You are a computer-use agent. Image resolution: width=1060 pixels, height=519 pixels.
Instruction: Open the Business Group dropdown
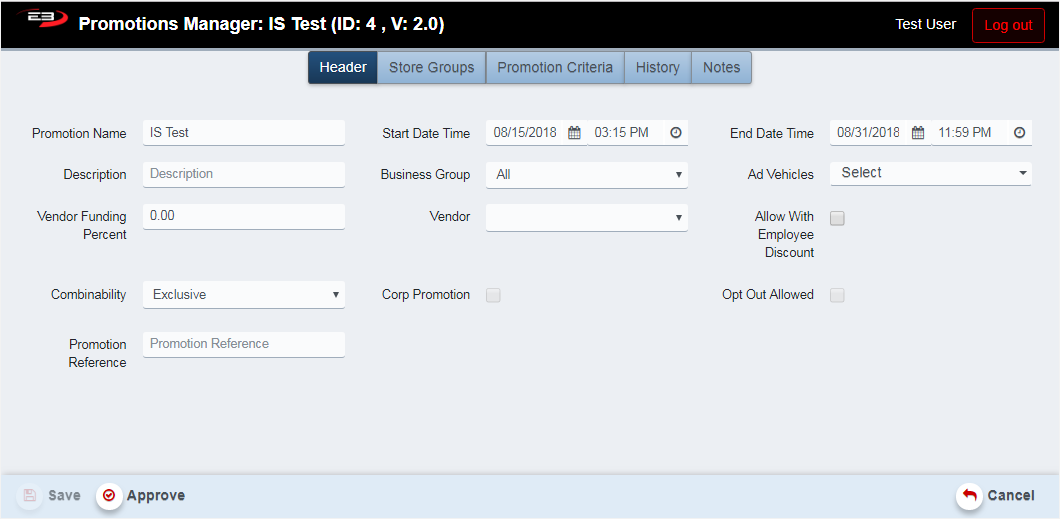coord(586,175)
